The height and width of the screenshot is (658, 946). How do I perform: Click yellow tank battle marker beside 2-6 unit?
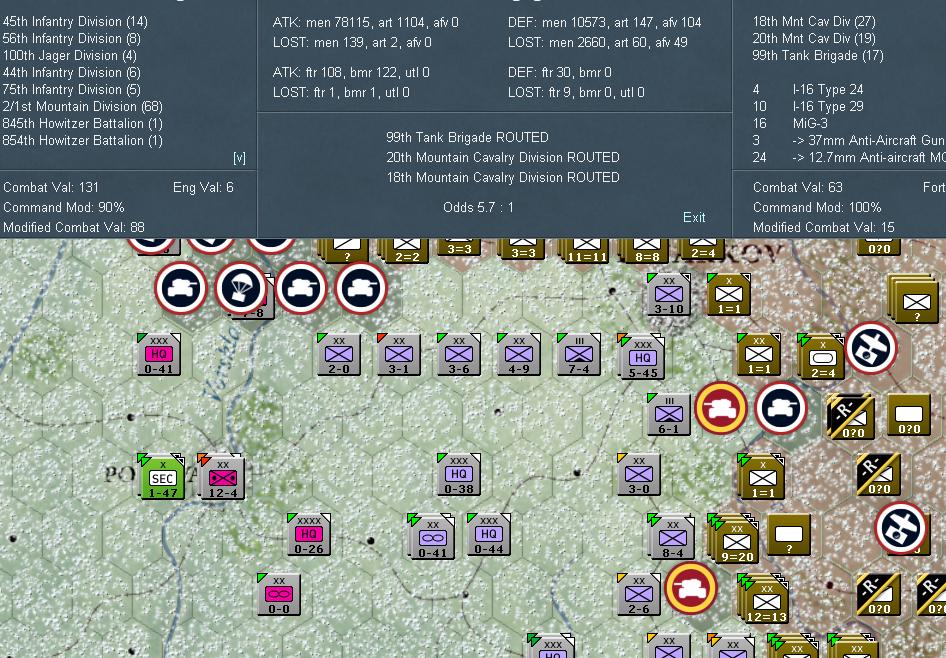691,588
